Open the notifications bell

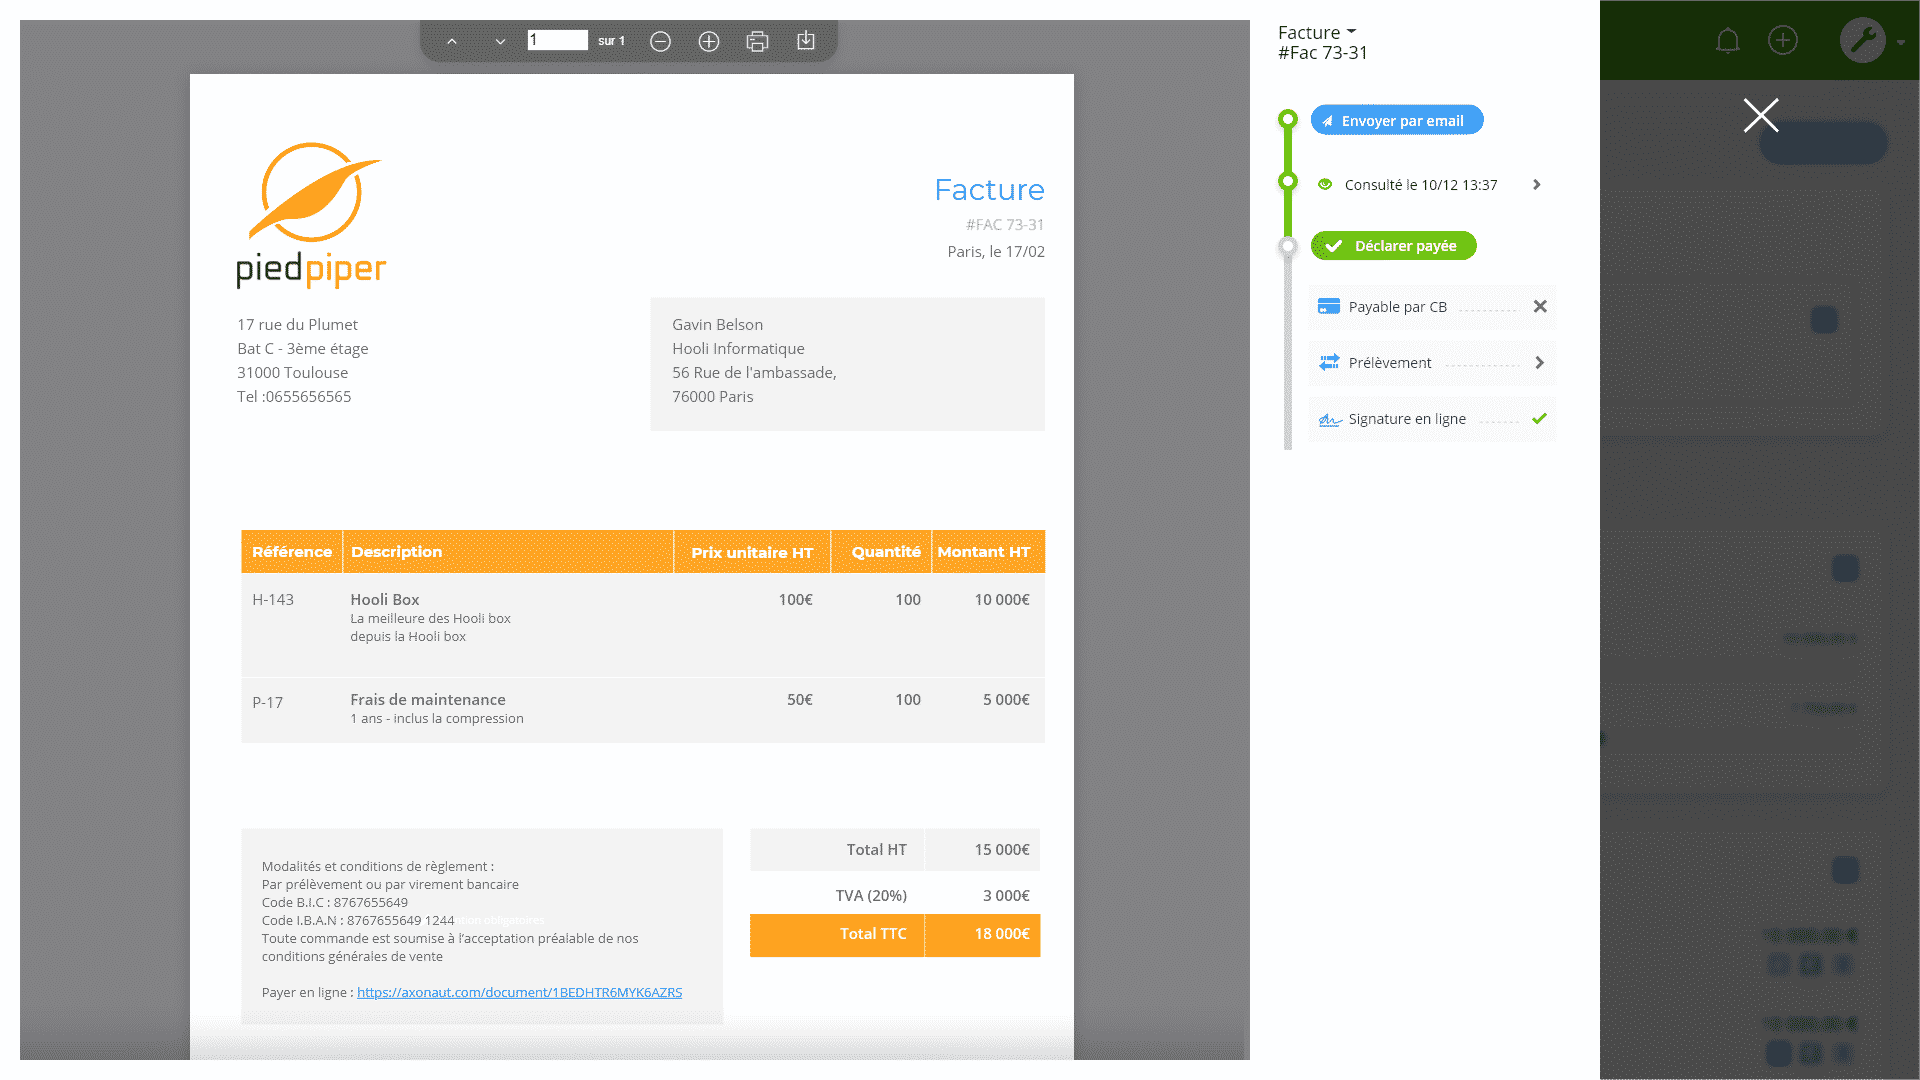point(1727,41)
